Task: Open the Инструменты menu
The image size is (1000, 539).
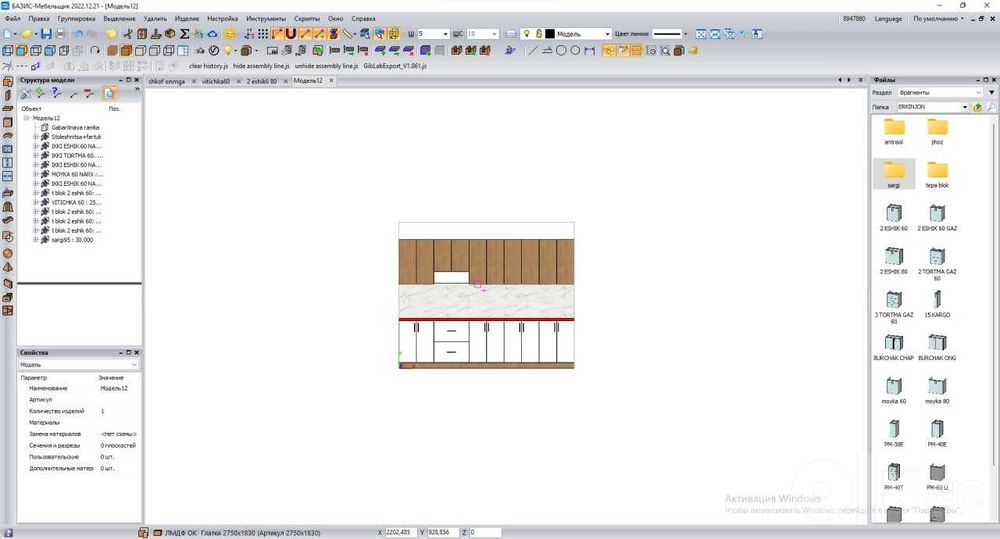Action: click(x=266, y=18)
